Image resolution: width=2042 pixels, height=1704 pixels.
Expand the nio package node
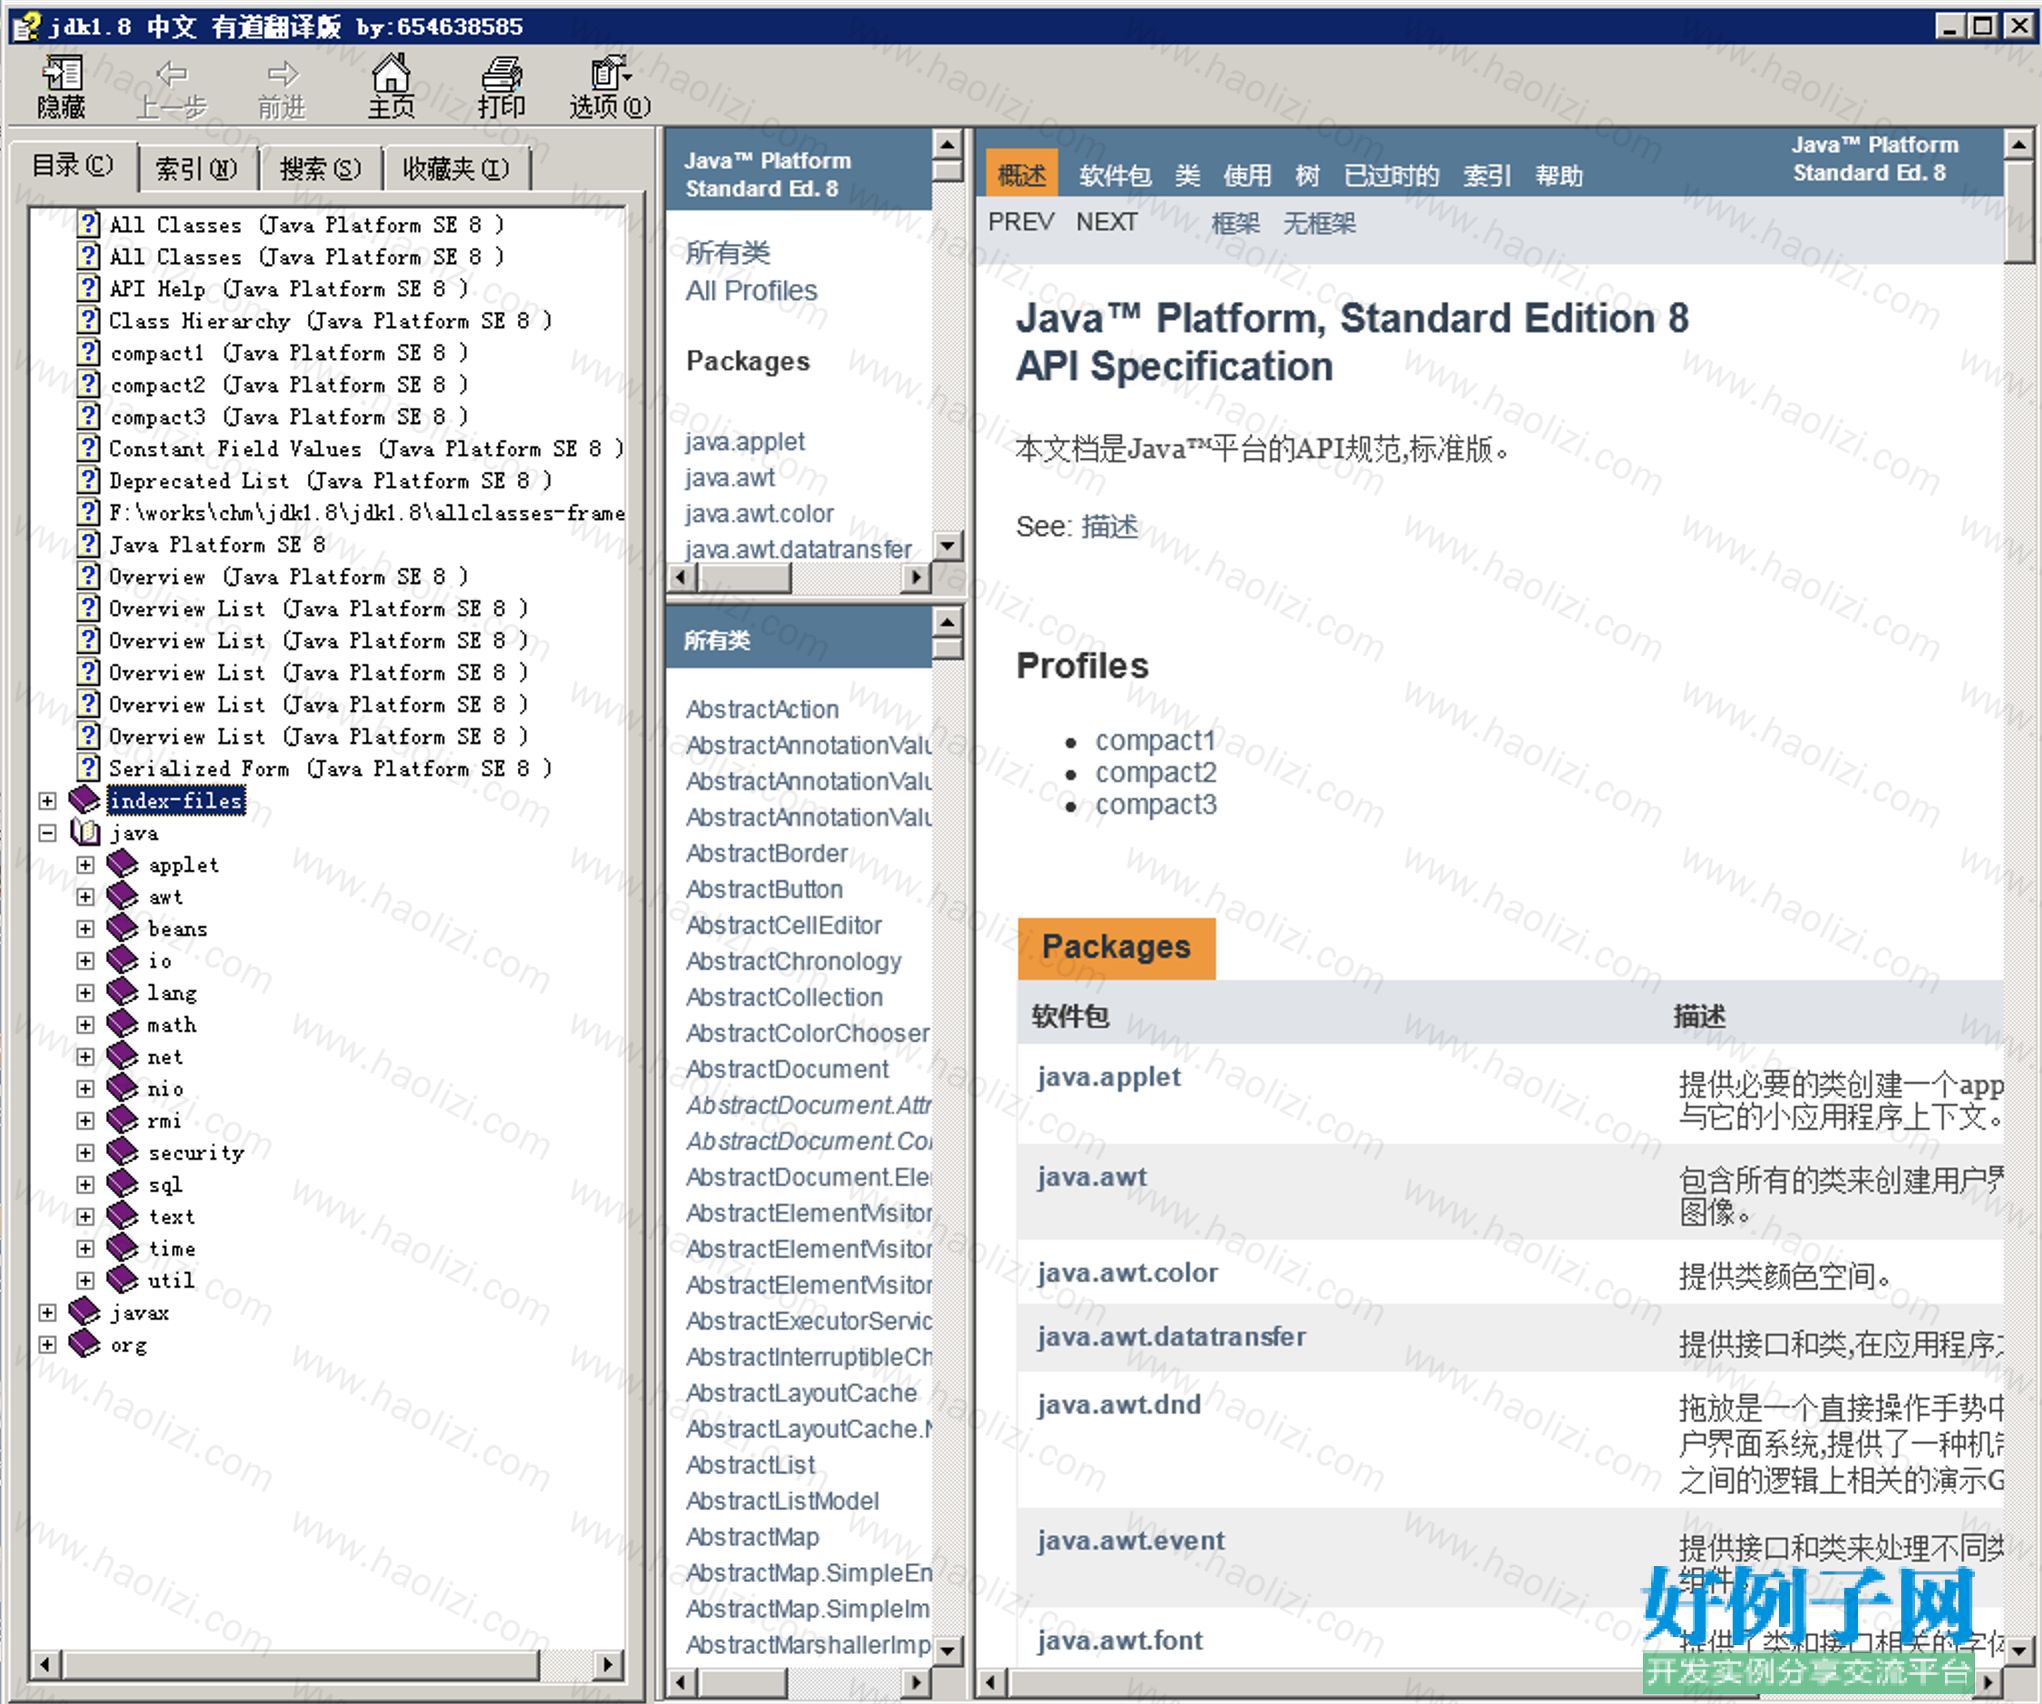click(x=85, y=1088)
